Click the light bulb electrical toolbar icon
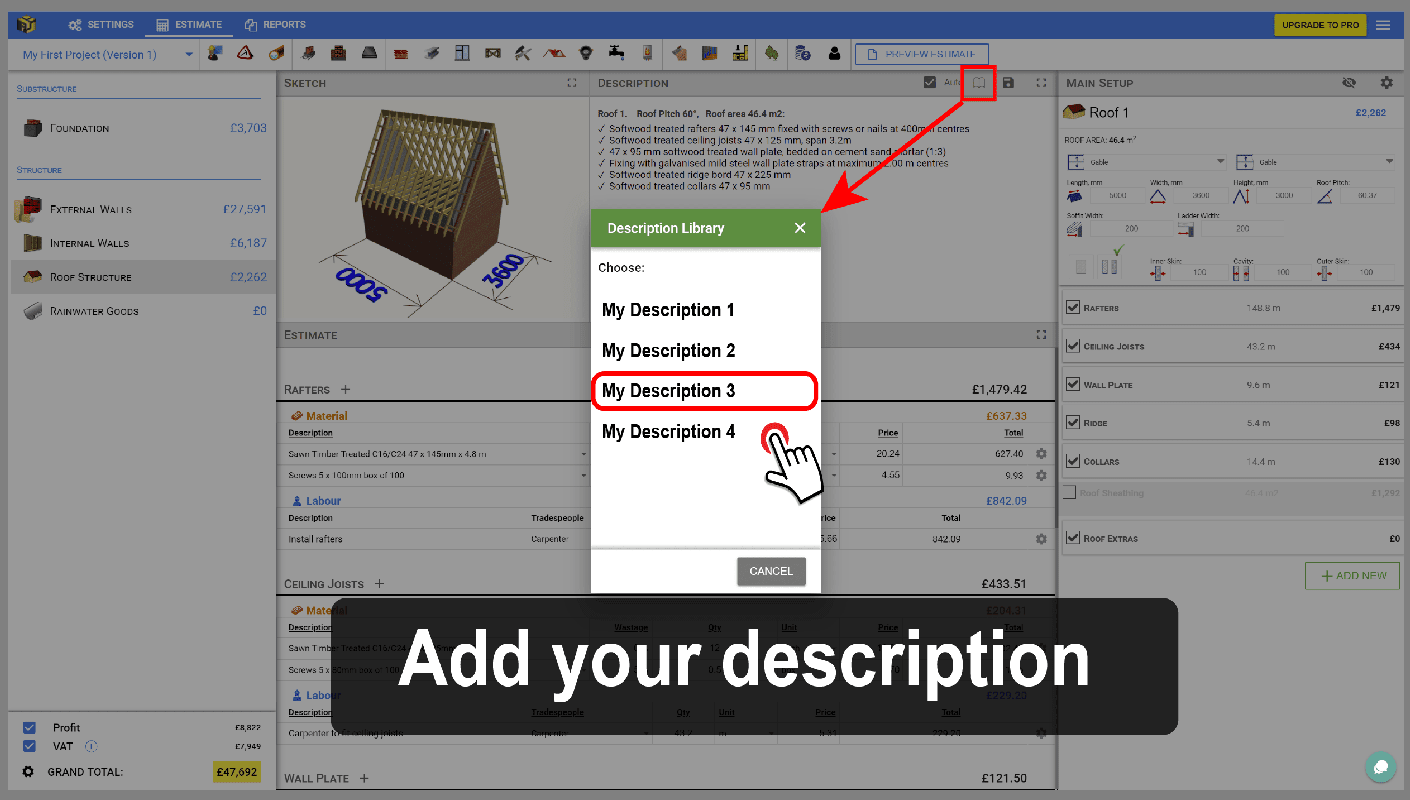The image size is (1410, 800). [x=587, y=54]
